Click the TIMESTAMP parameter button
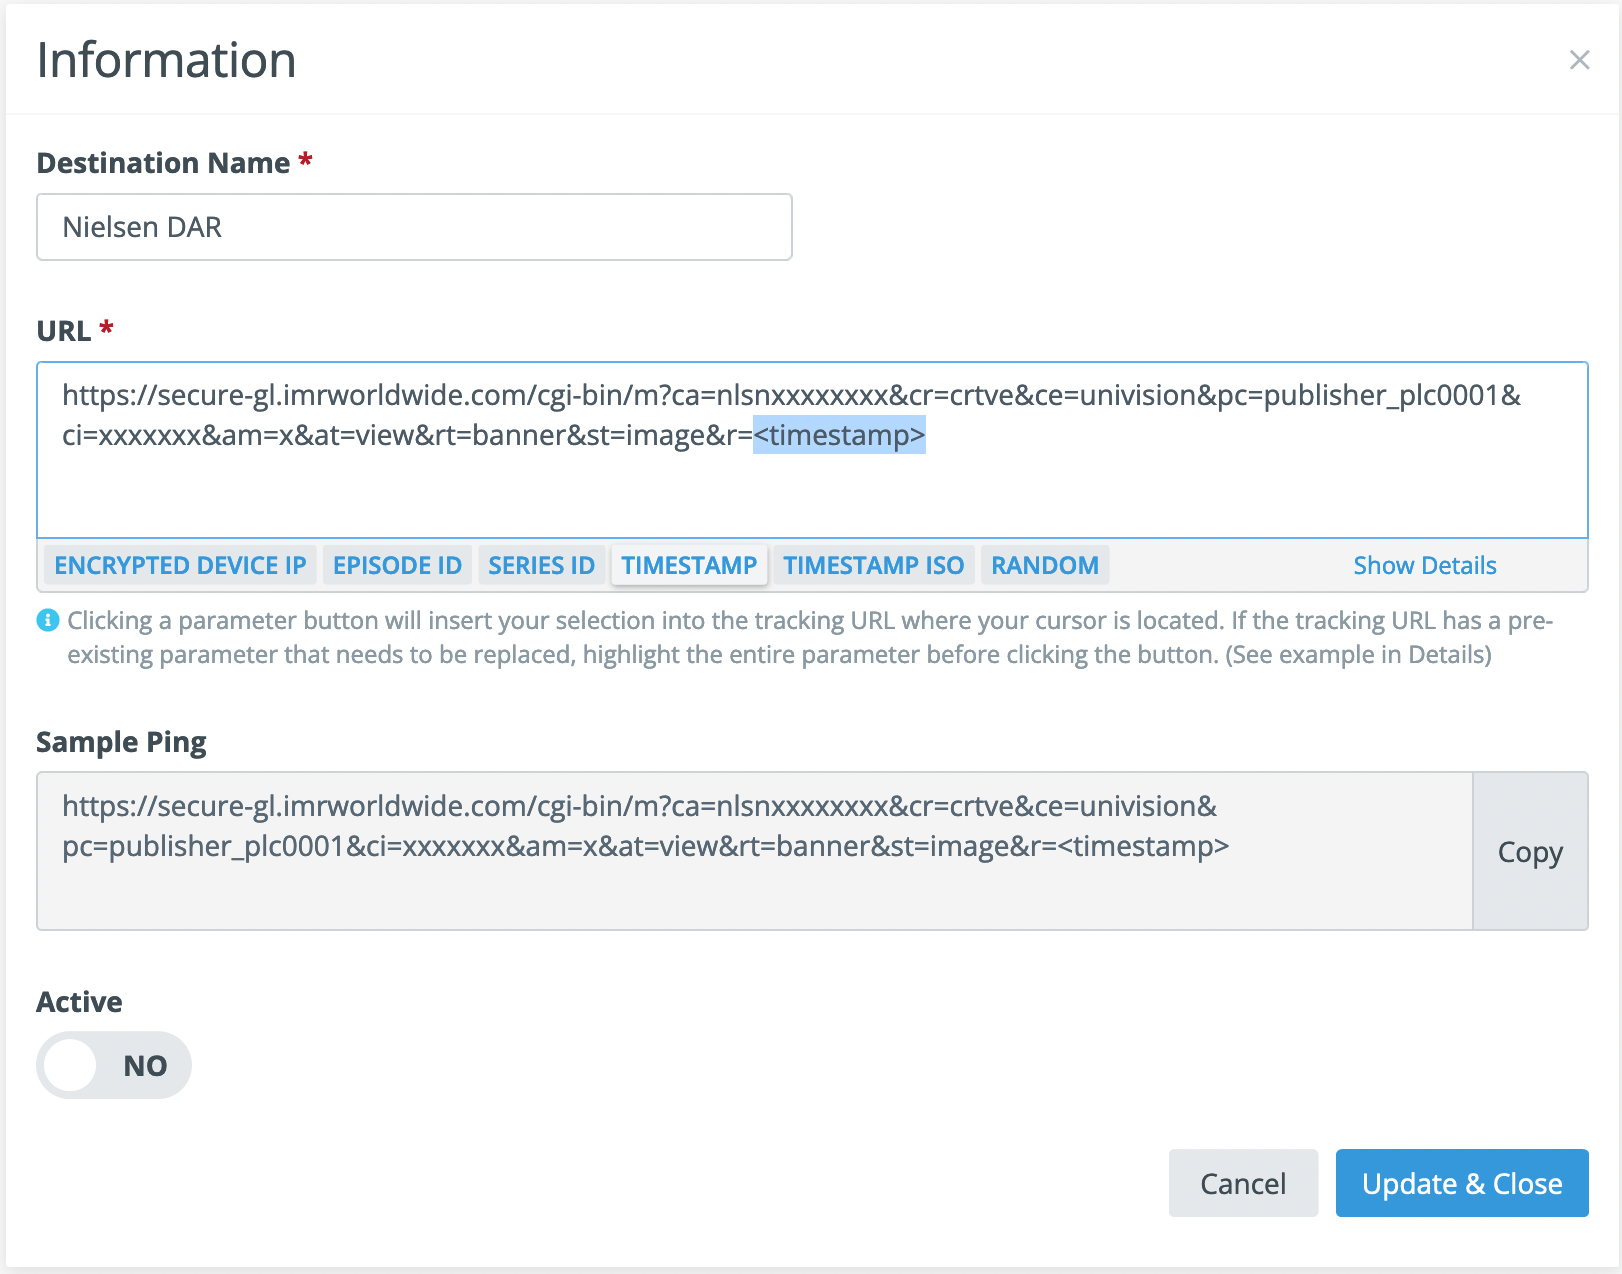 click(x=689, y=565)
